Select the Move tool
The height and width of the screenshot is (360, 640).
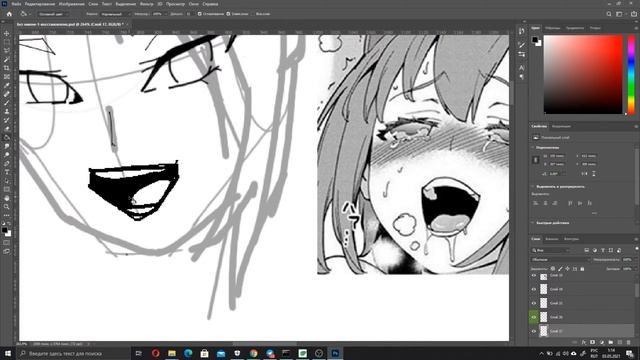[7, 33]
